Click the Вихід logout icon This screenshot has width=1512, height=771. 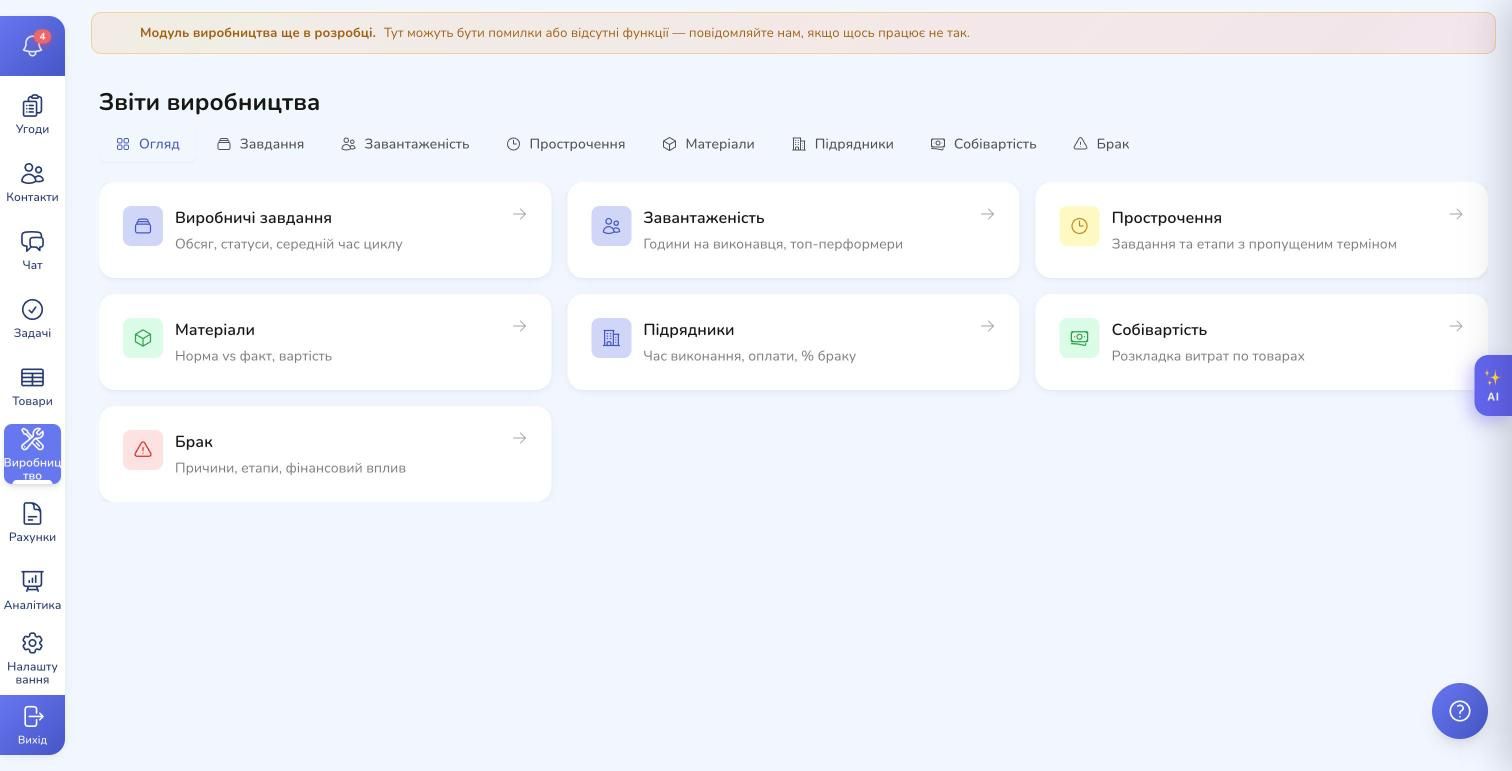(32, 717)
